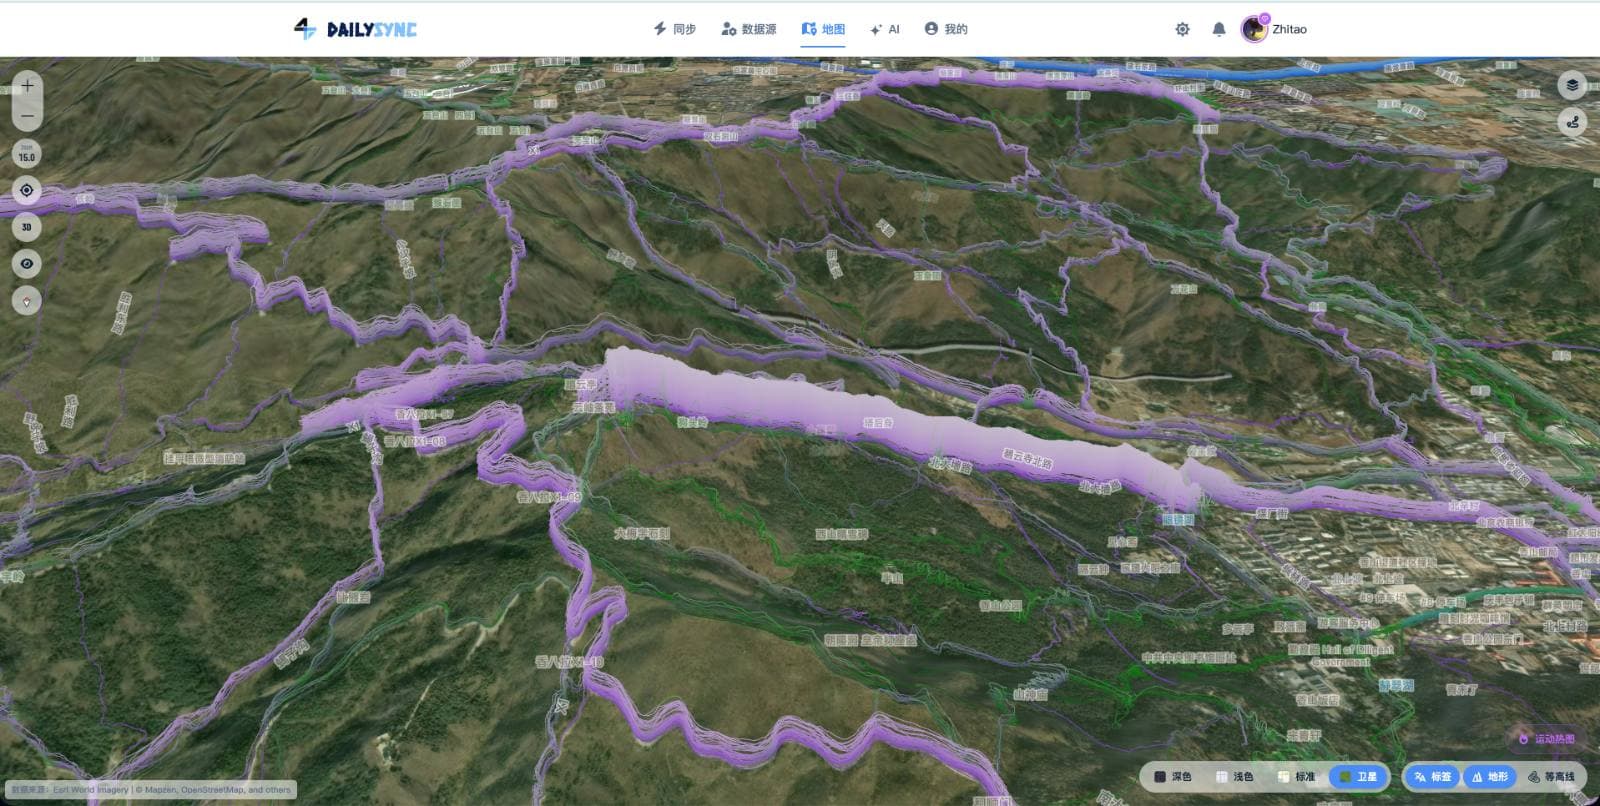Viewport: 1600px width, 806px height.
Task: Zoom in with the plus button
Action: (x=27, y=86)
